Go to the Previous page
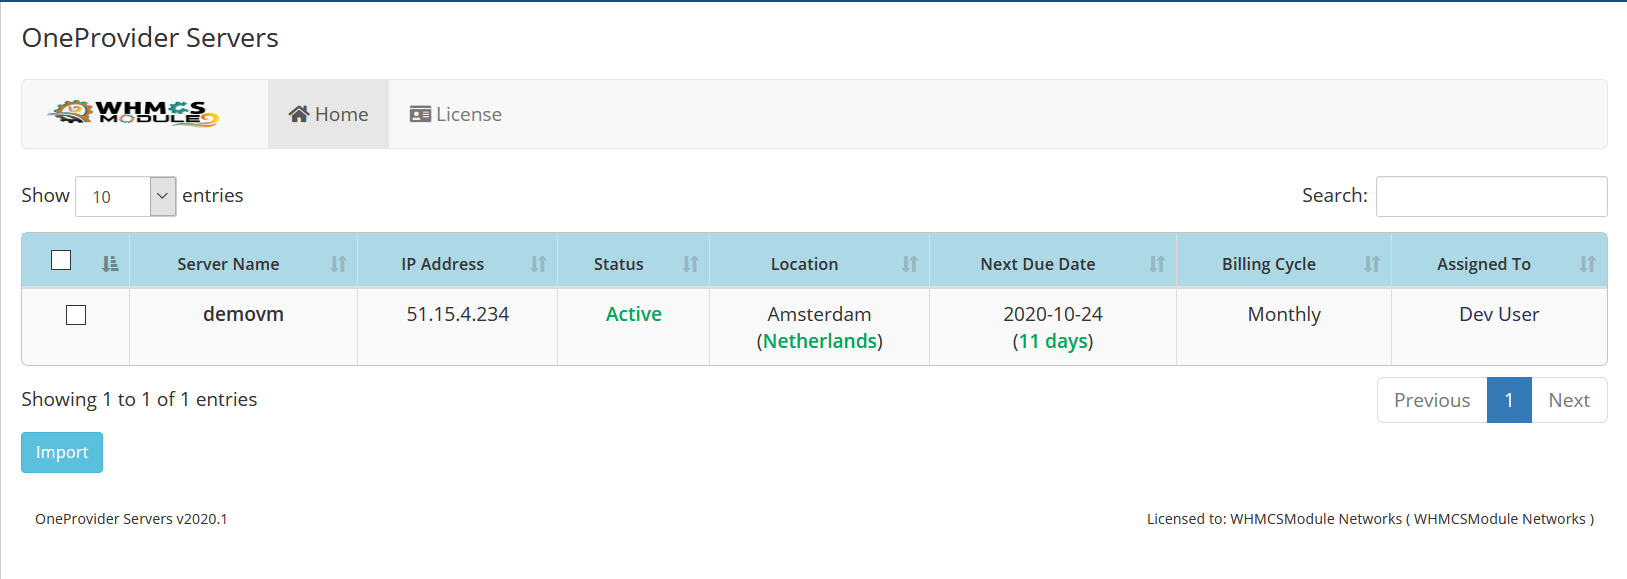The height and width of the screenshot is (579, 1627). (1432, 400)
